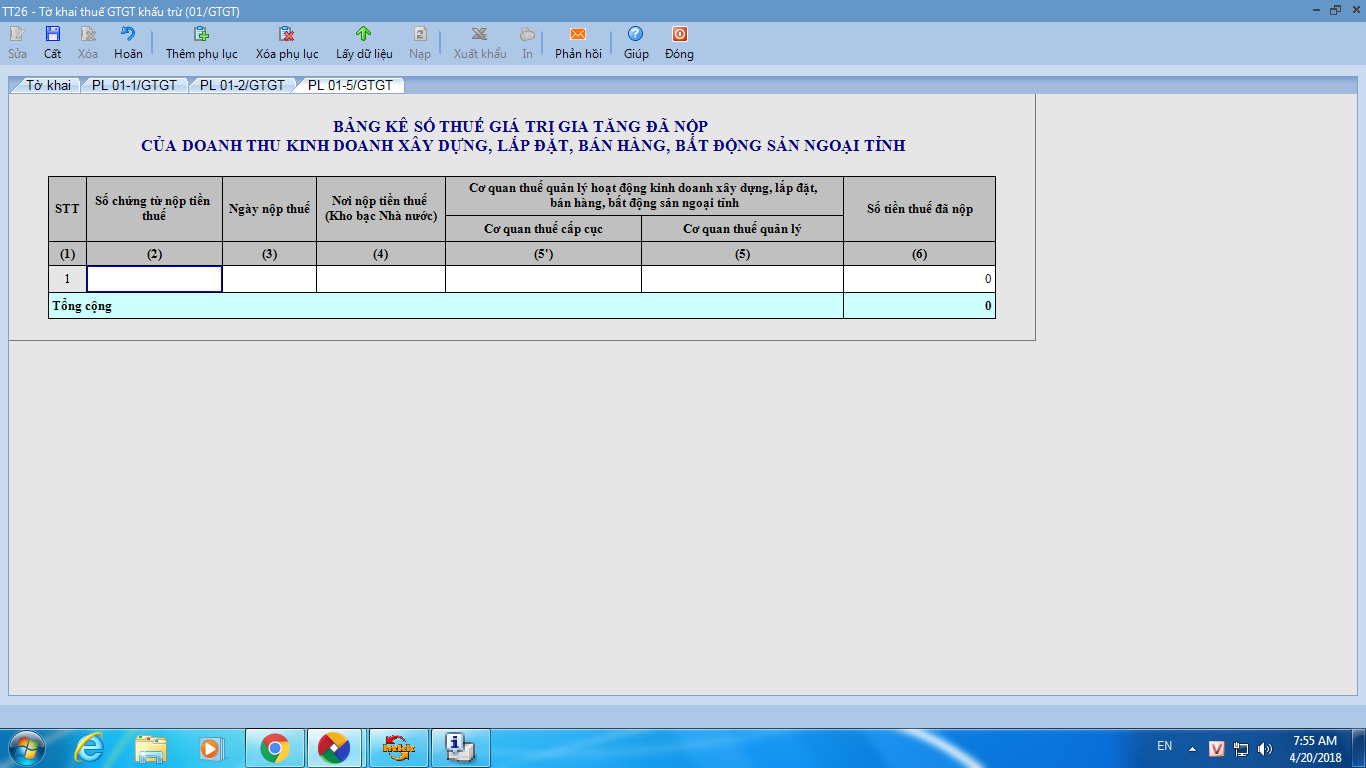Open the media player taskbar icon
Screen dimensions: 1366x768
point(210,748)
